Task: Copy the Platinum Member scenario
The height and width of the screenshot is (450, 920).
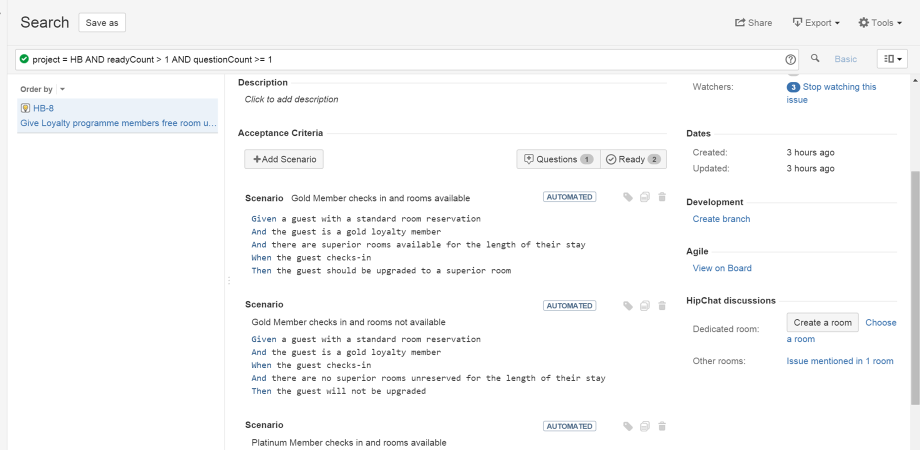Action: 645,427
